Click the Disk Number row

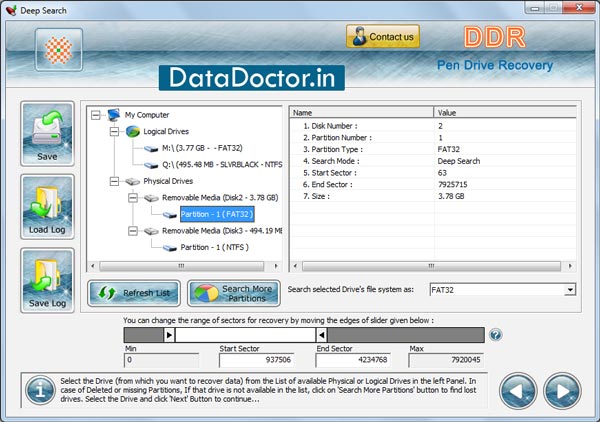[x=433, y=126]
